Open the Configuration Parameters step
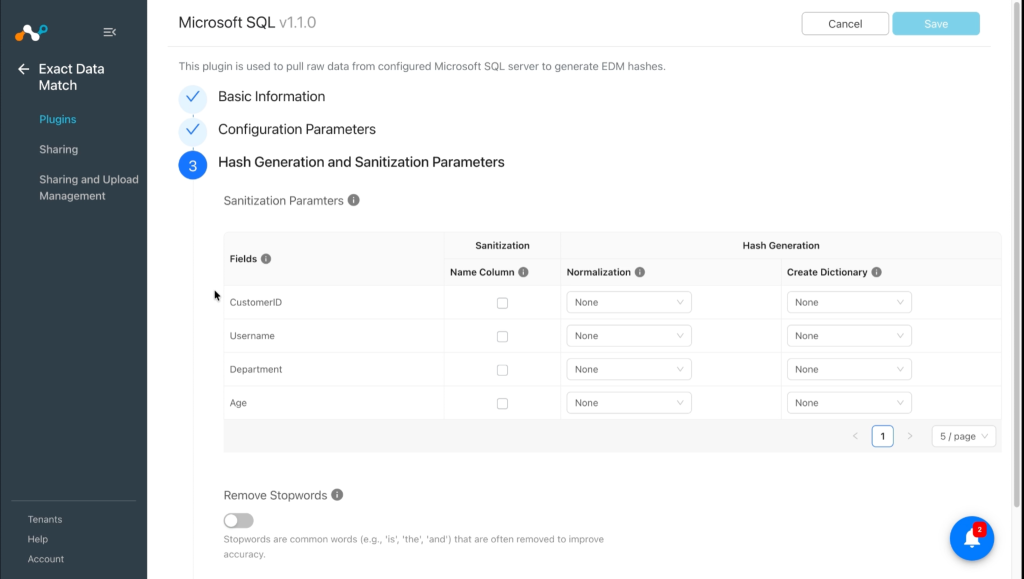 (296, 129)
